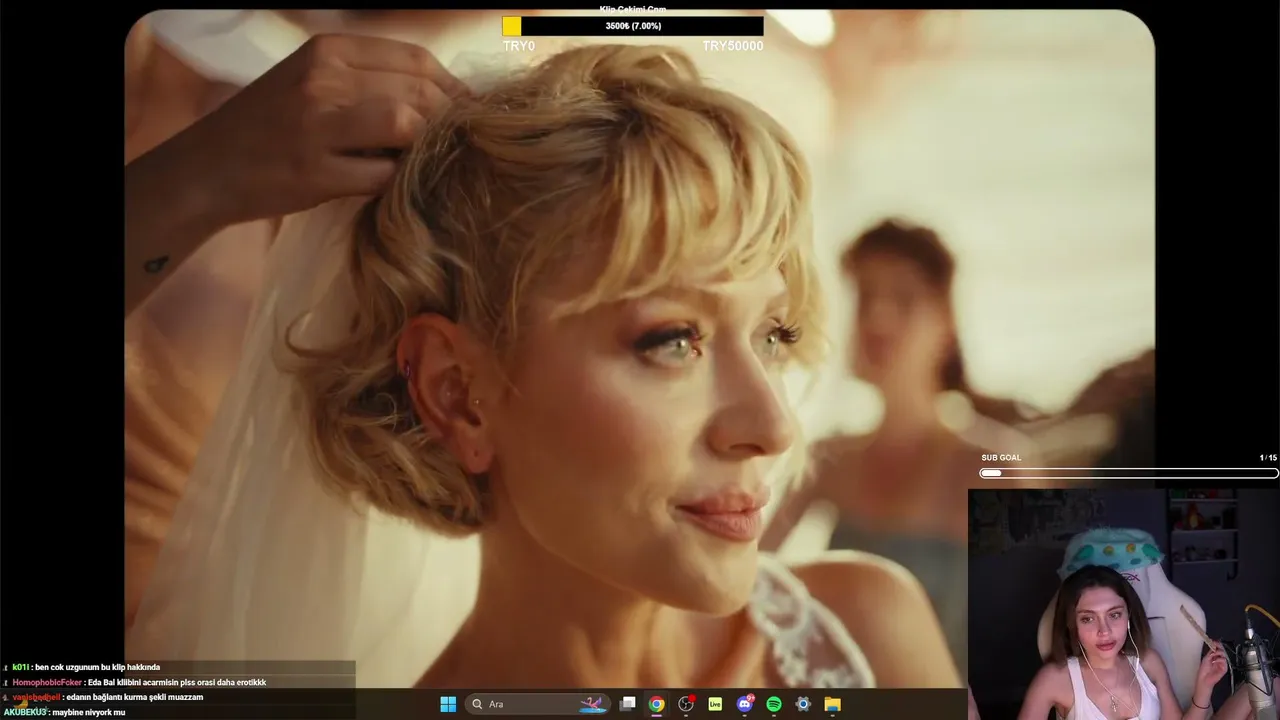The width and height of the screenshot is (1280, 720).
Task: Open Discord from the taskbar
Action: point(745,704)
